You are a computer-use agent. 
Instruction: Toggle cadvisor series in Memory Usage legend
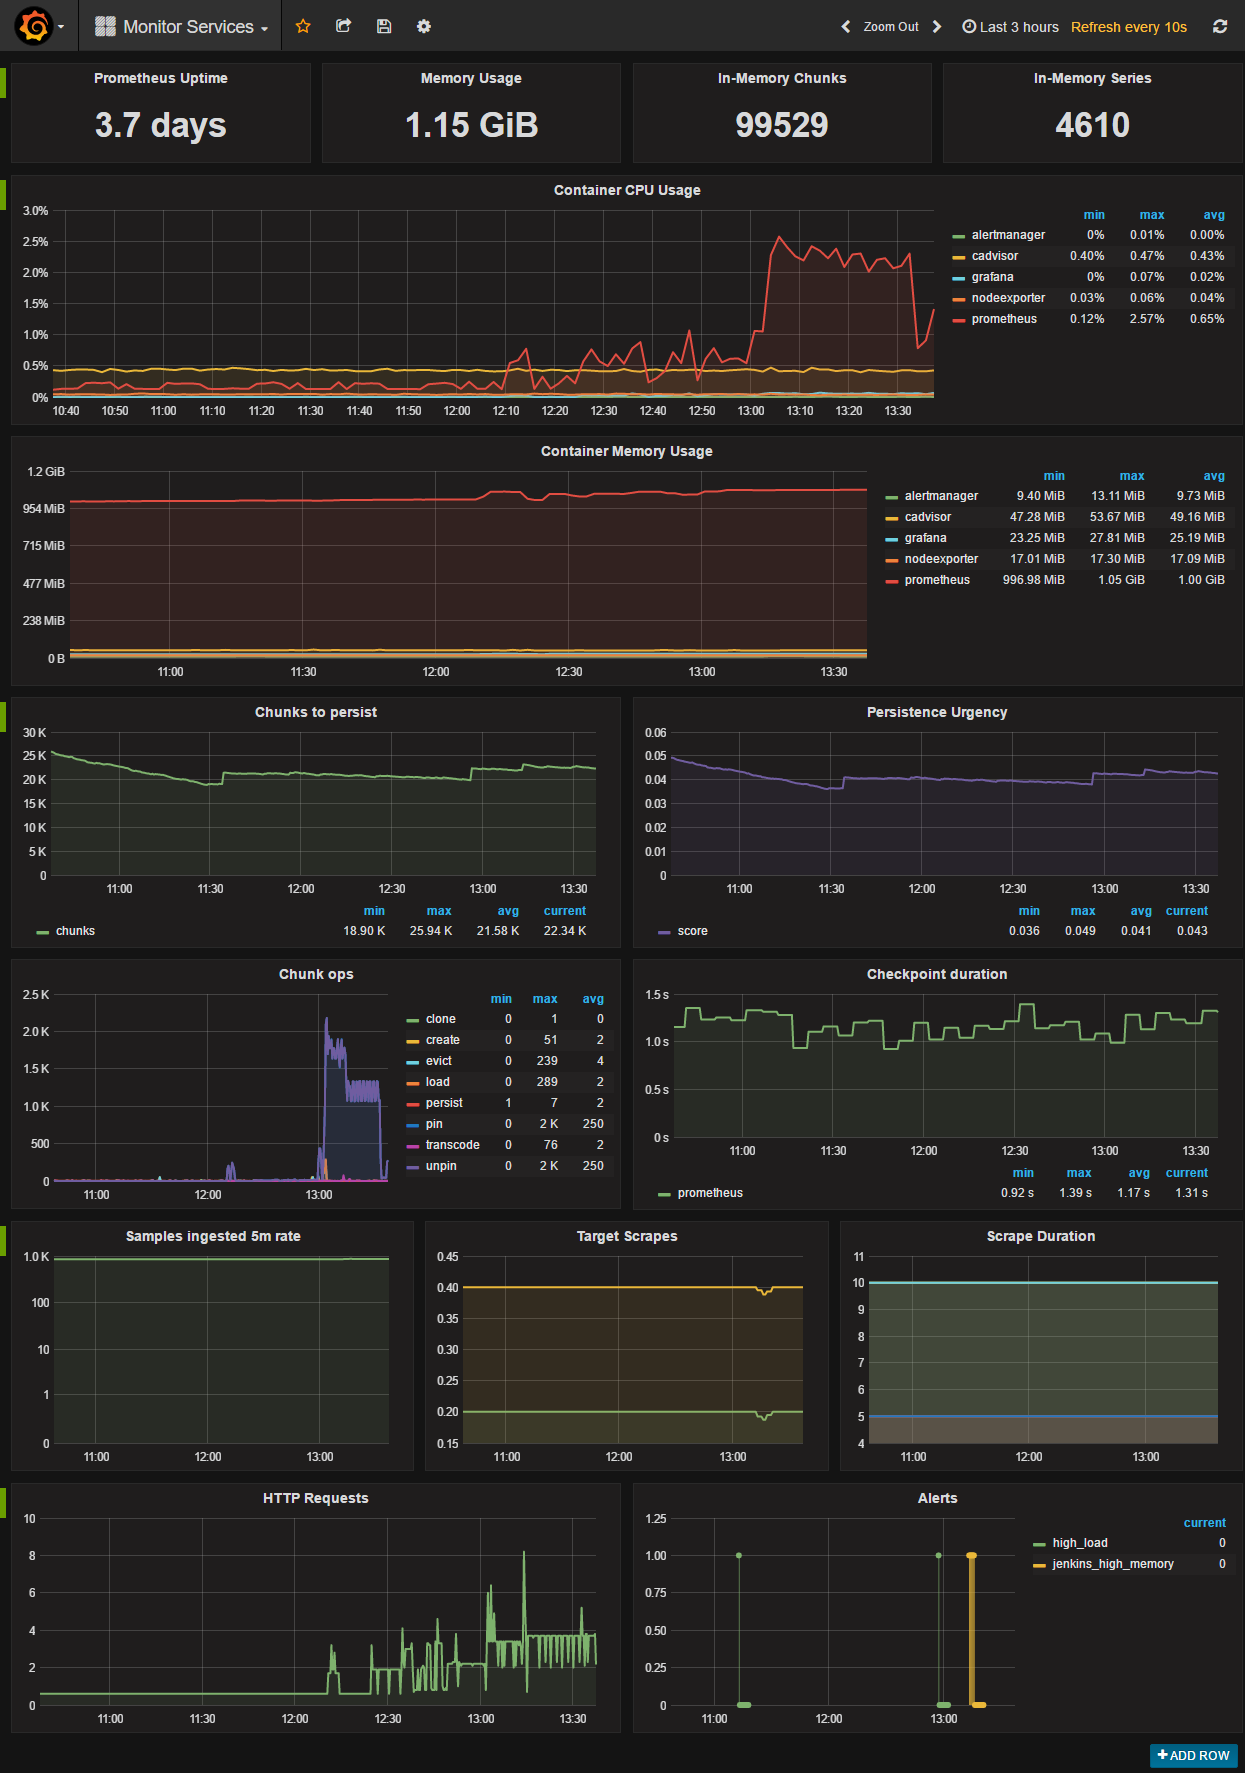928,517
